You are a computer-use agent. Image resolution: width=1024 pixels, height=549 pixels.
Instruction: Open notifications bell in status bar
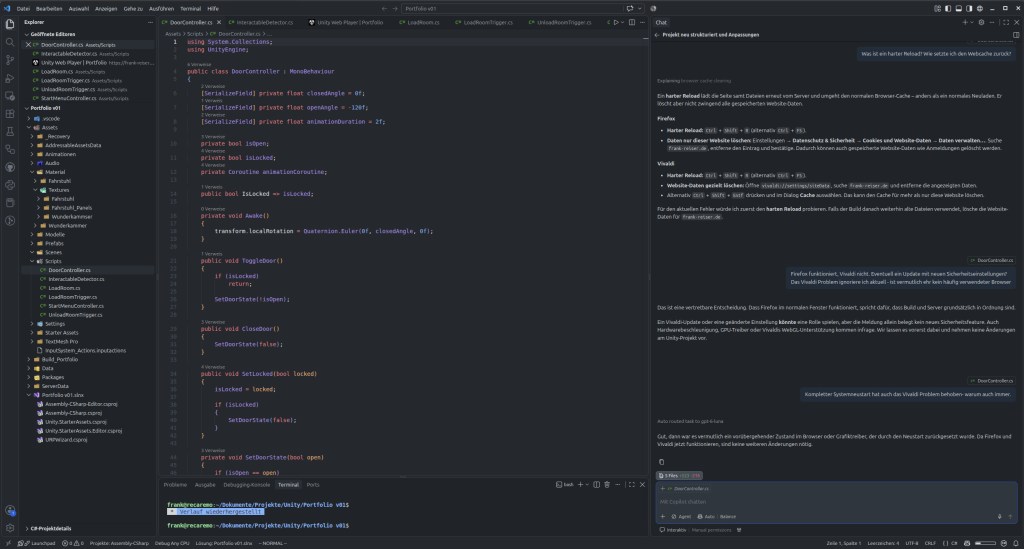tap(1016, 543)
